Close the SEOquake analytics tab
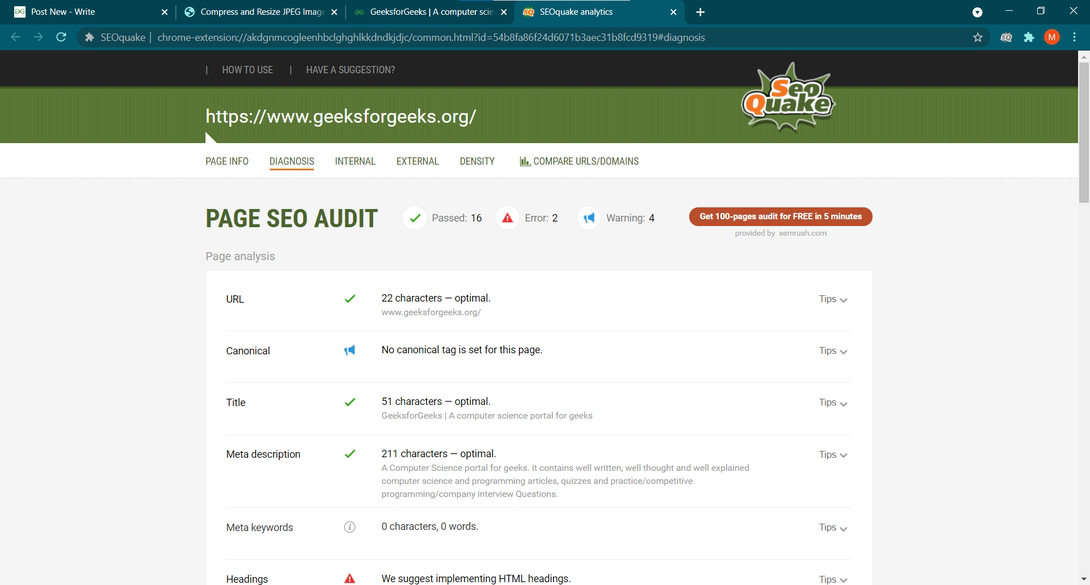This screenshot has width=1090, height=585. 673,12
